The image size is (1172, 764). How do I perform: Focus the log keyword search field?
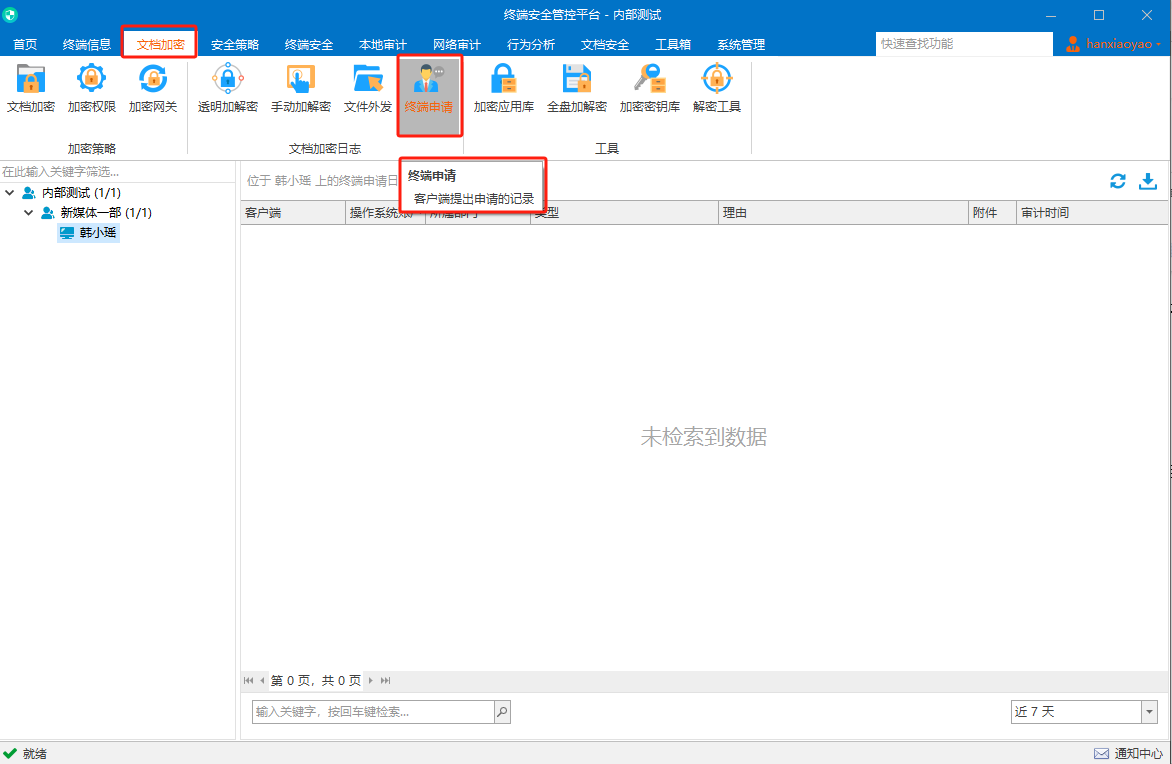point(373,712)
